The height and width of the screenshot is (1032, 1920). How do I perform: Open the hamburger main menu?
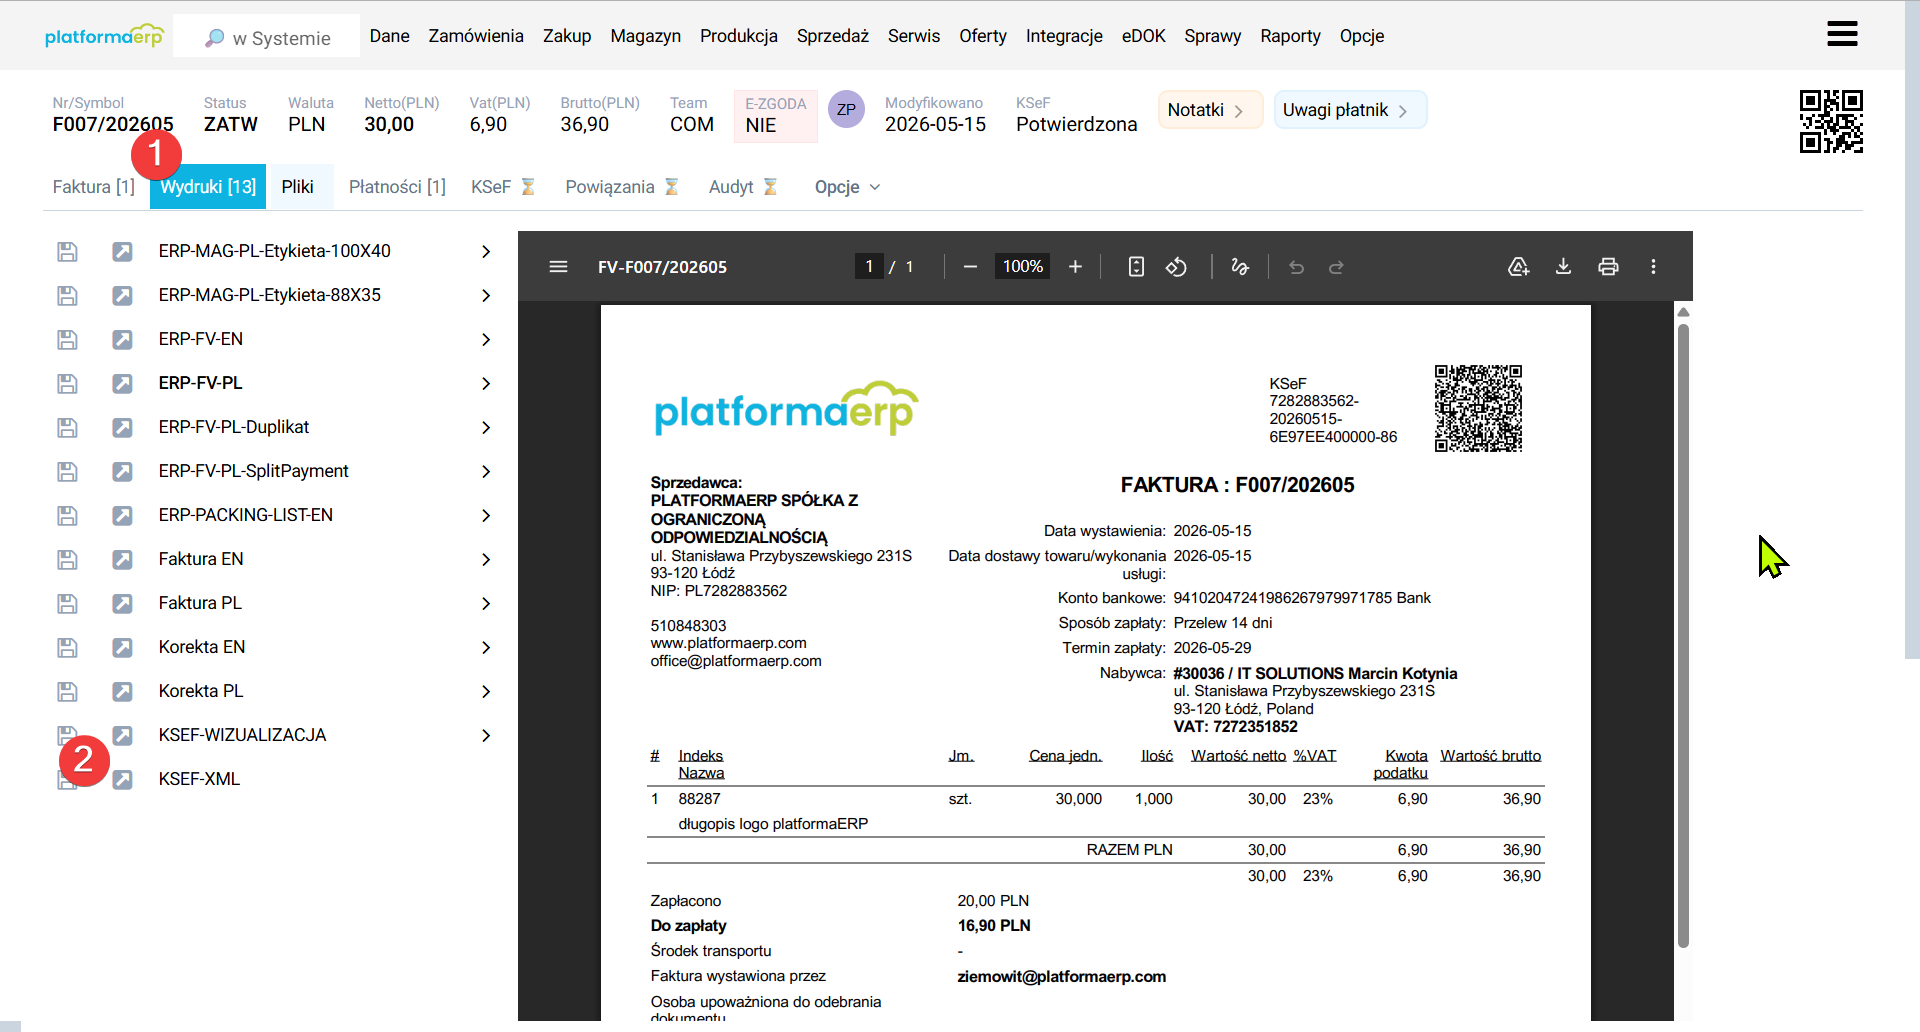[x=1842, y=34]
